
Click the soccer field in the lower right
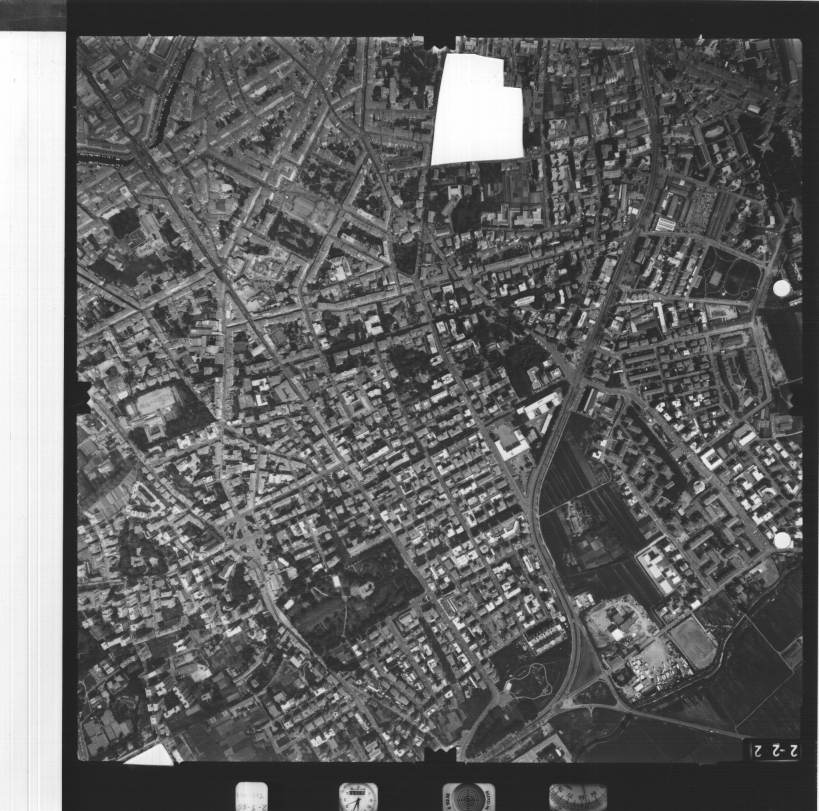693,642
